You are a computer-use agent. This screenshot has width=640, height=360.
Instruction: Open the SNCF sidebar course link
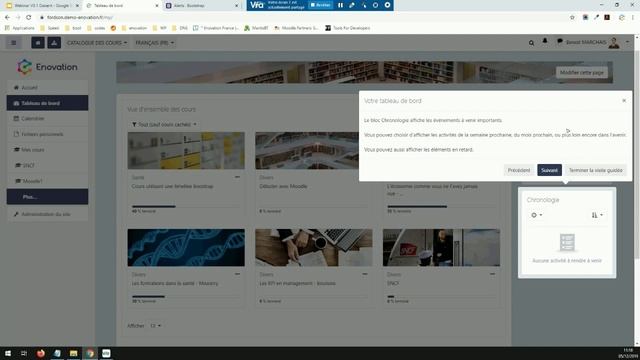pyautogui.click(x=47, y=165)
